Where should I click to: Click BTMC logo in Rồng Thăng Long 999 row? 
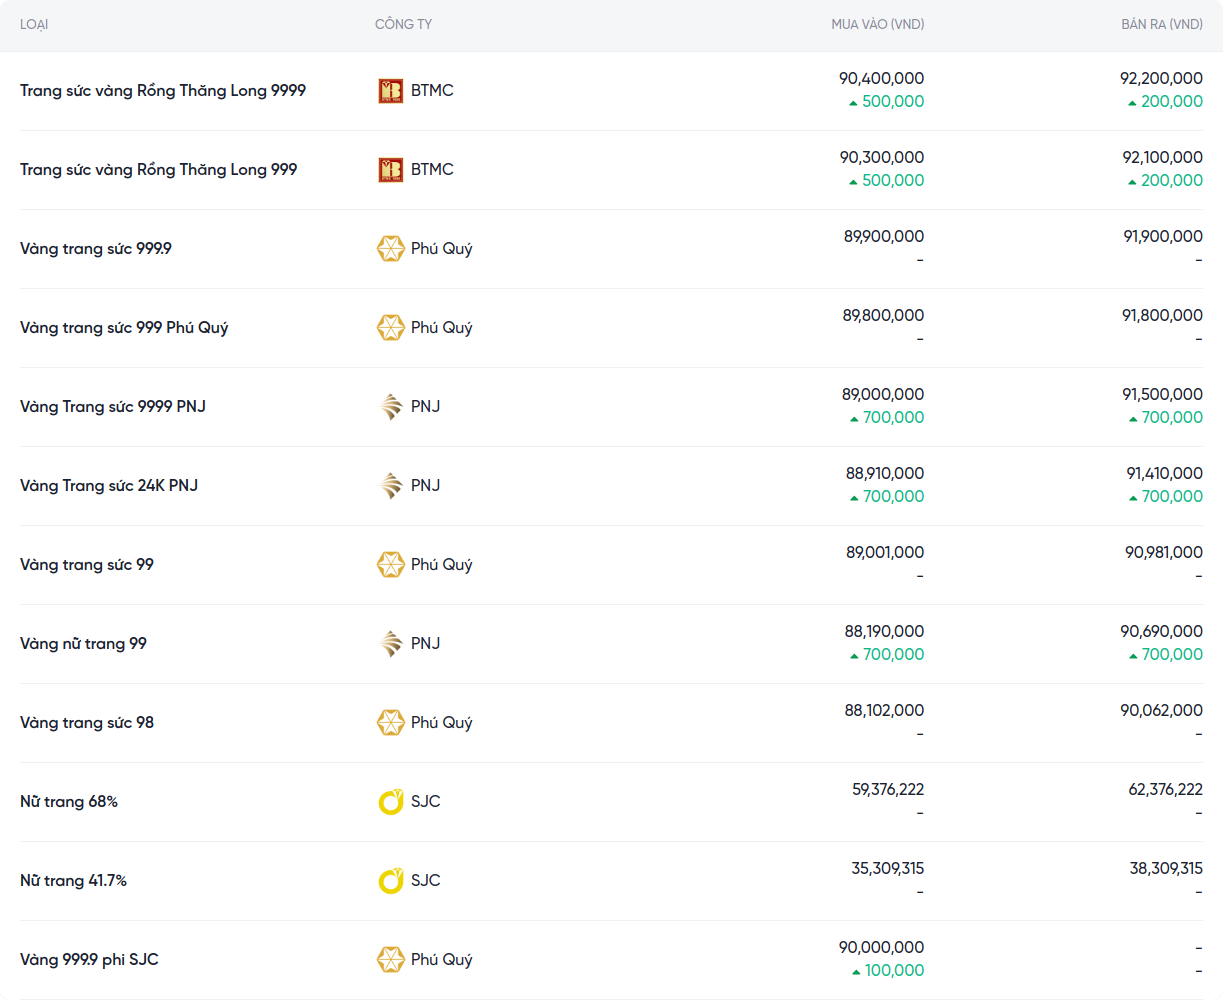[390, 170]
